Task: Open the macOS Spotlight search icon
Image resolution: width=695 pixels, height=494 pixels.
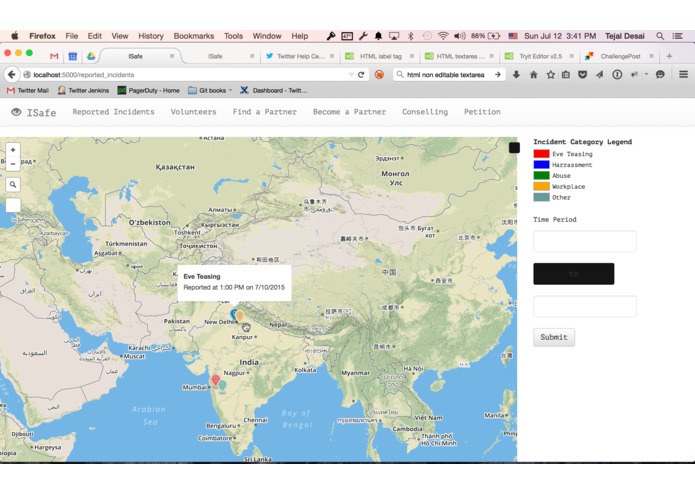Action: [x=660, y=36]
